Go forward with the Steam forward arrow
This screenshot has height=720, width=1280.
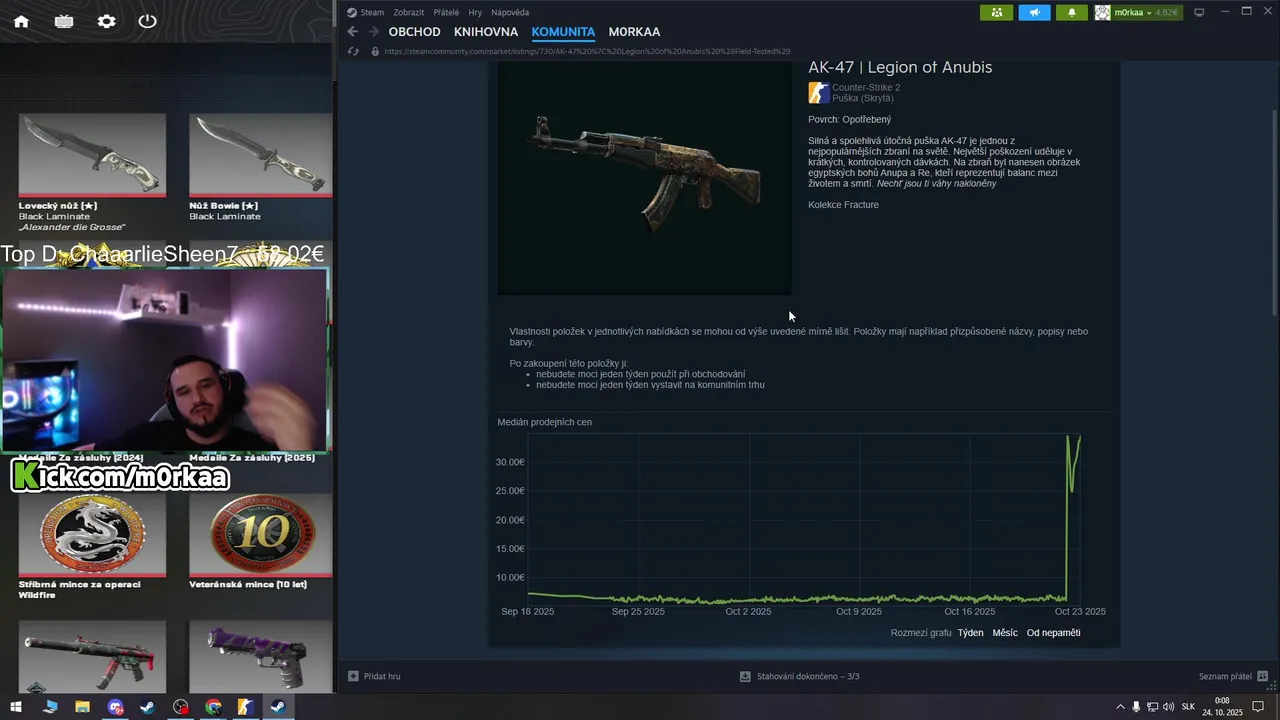point(373,32)
